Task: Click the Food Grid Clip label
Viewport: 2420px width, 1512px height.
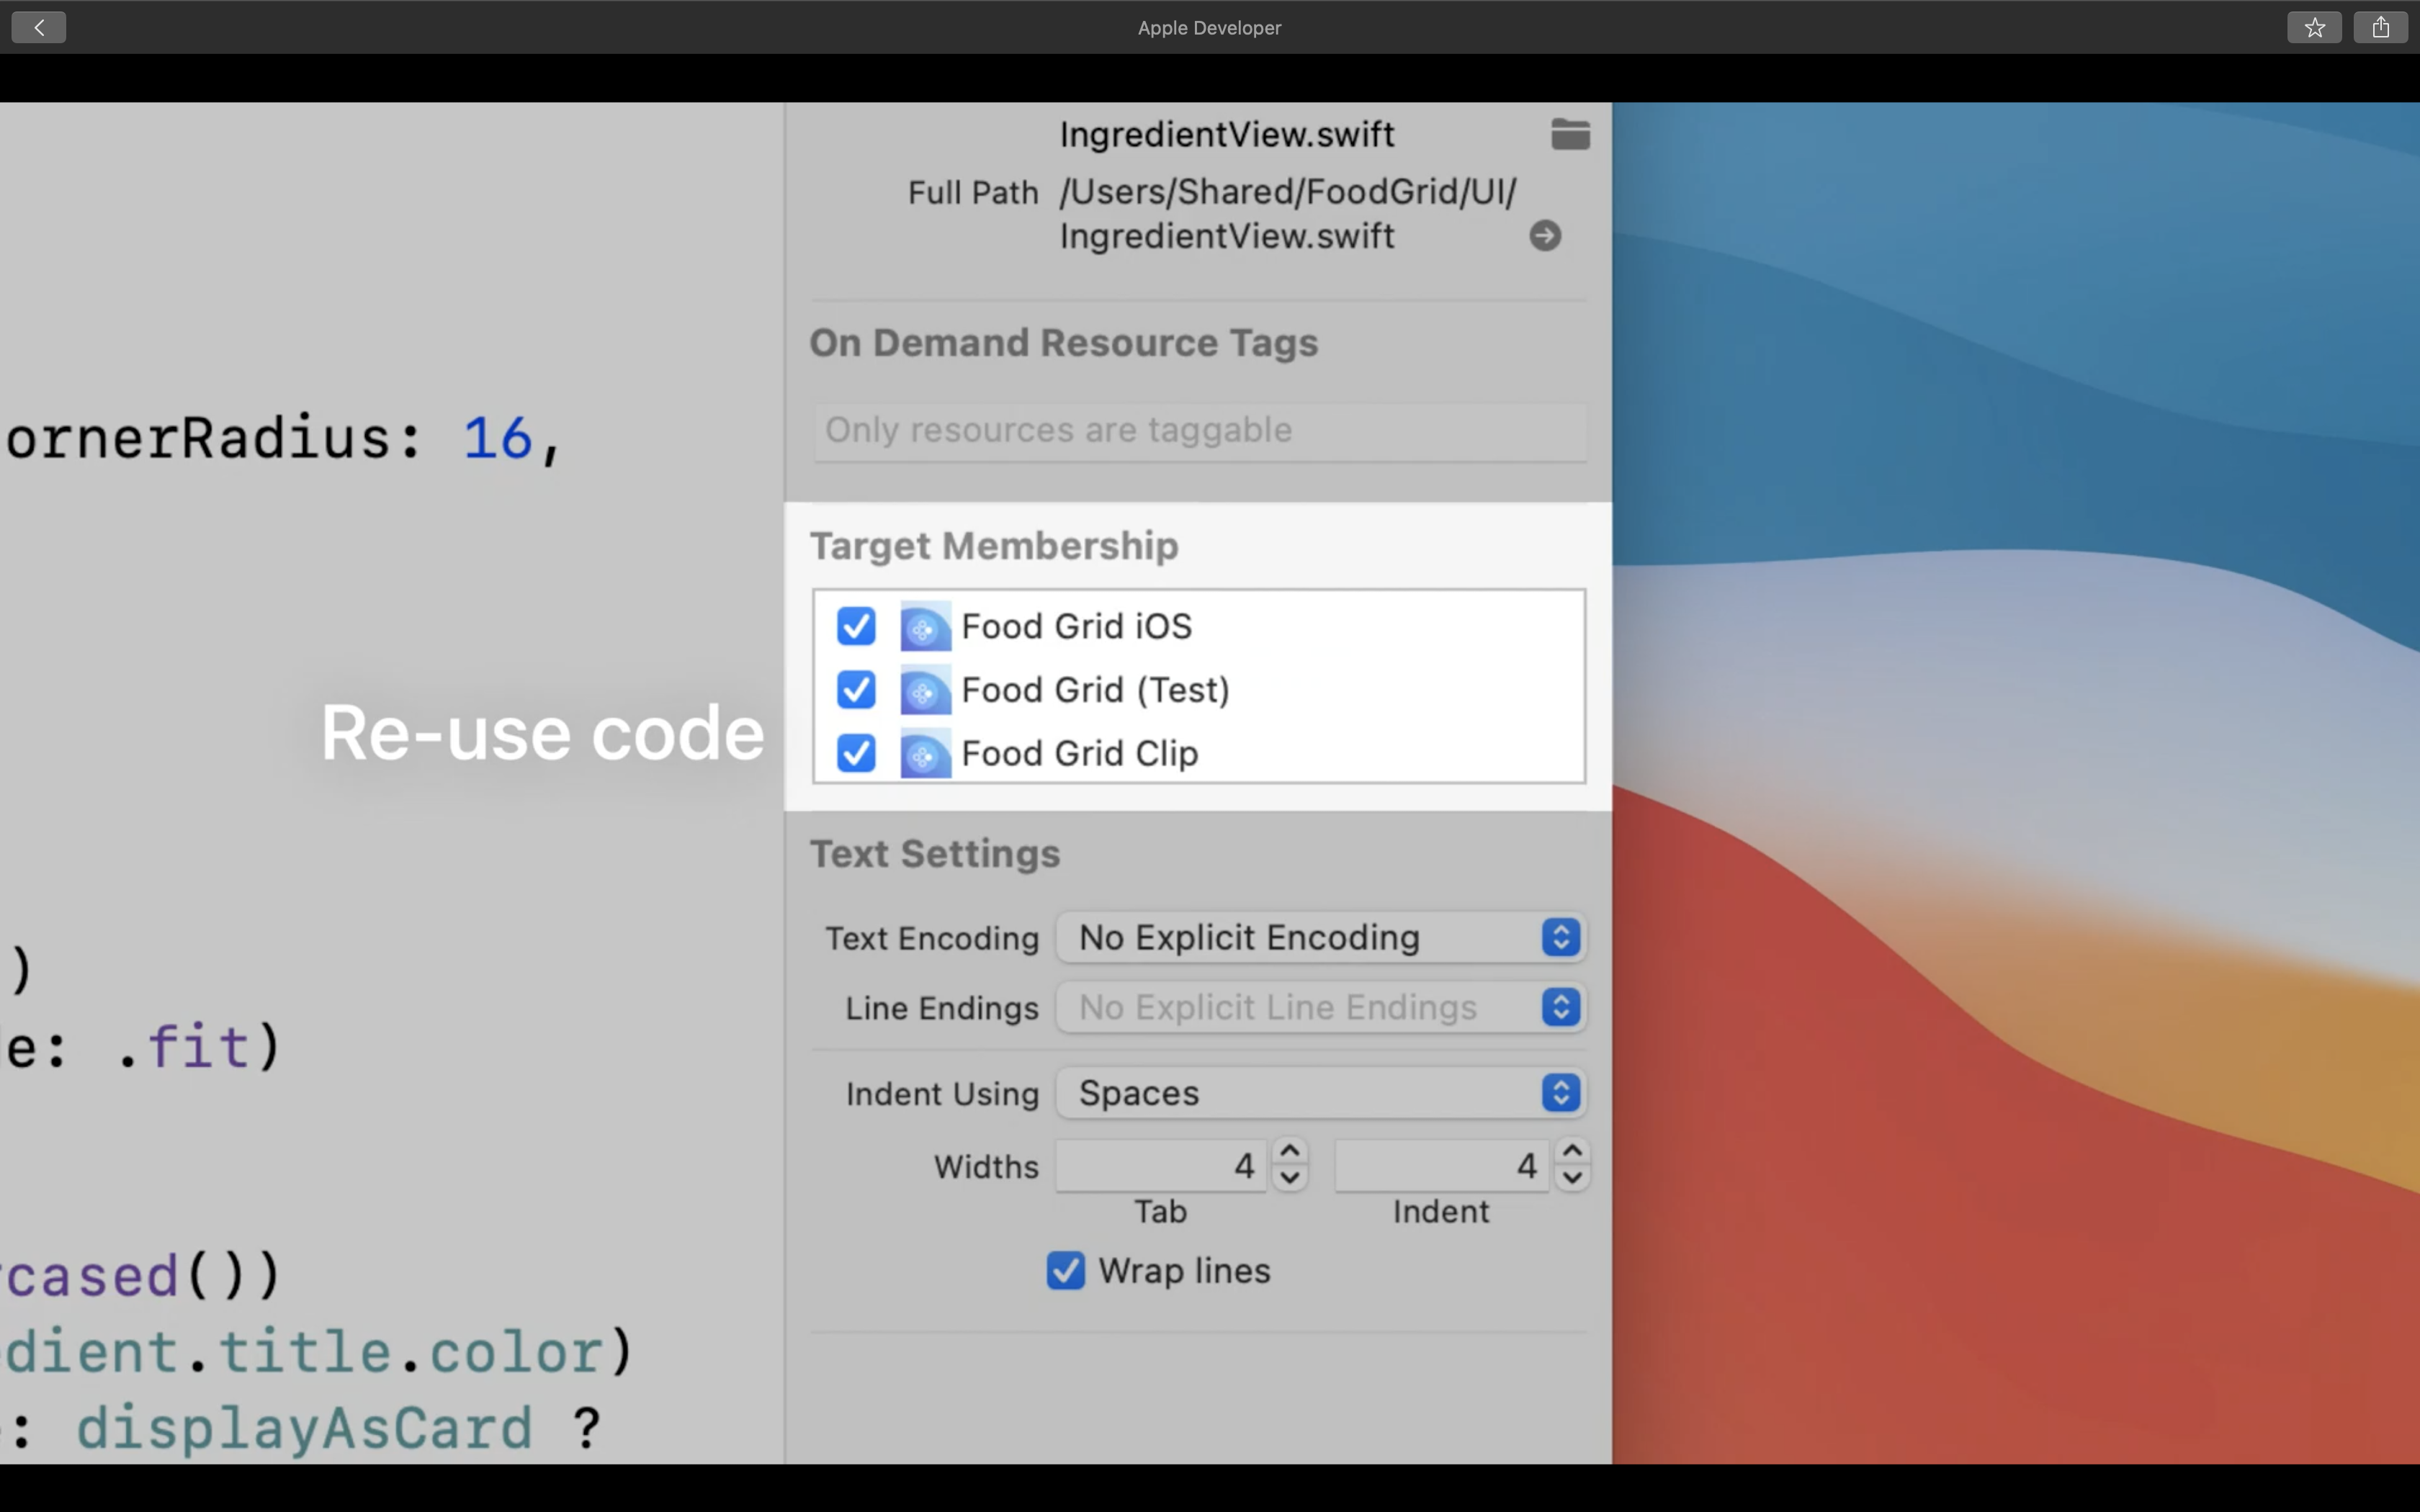Action: (1080, 754)
